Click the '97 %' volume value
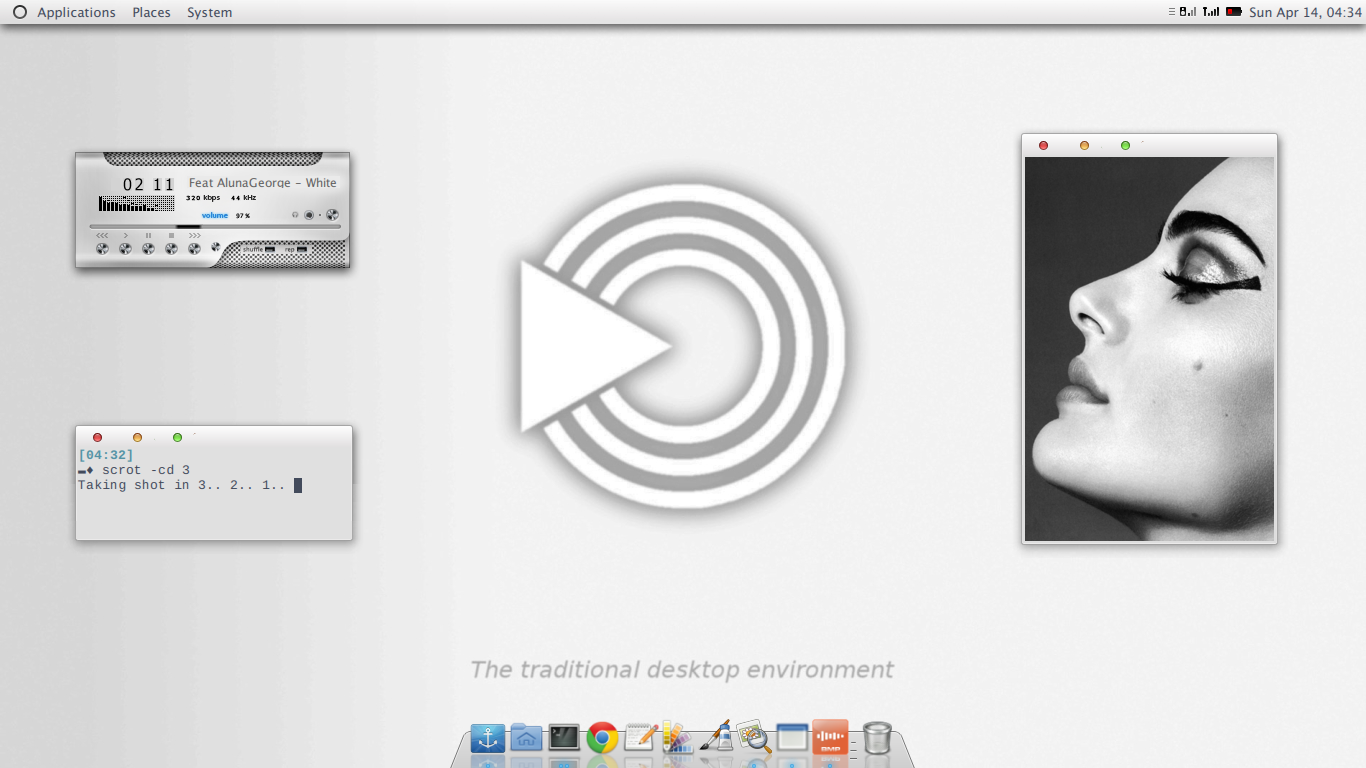 (x=243, y=215)
